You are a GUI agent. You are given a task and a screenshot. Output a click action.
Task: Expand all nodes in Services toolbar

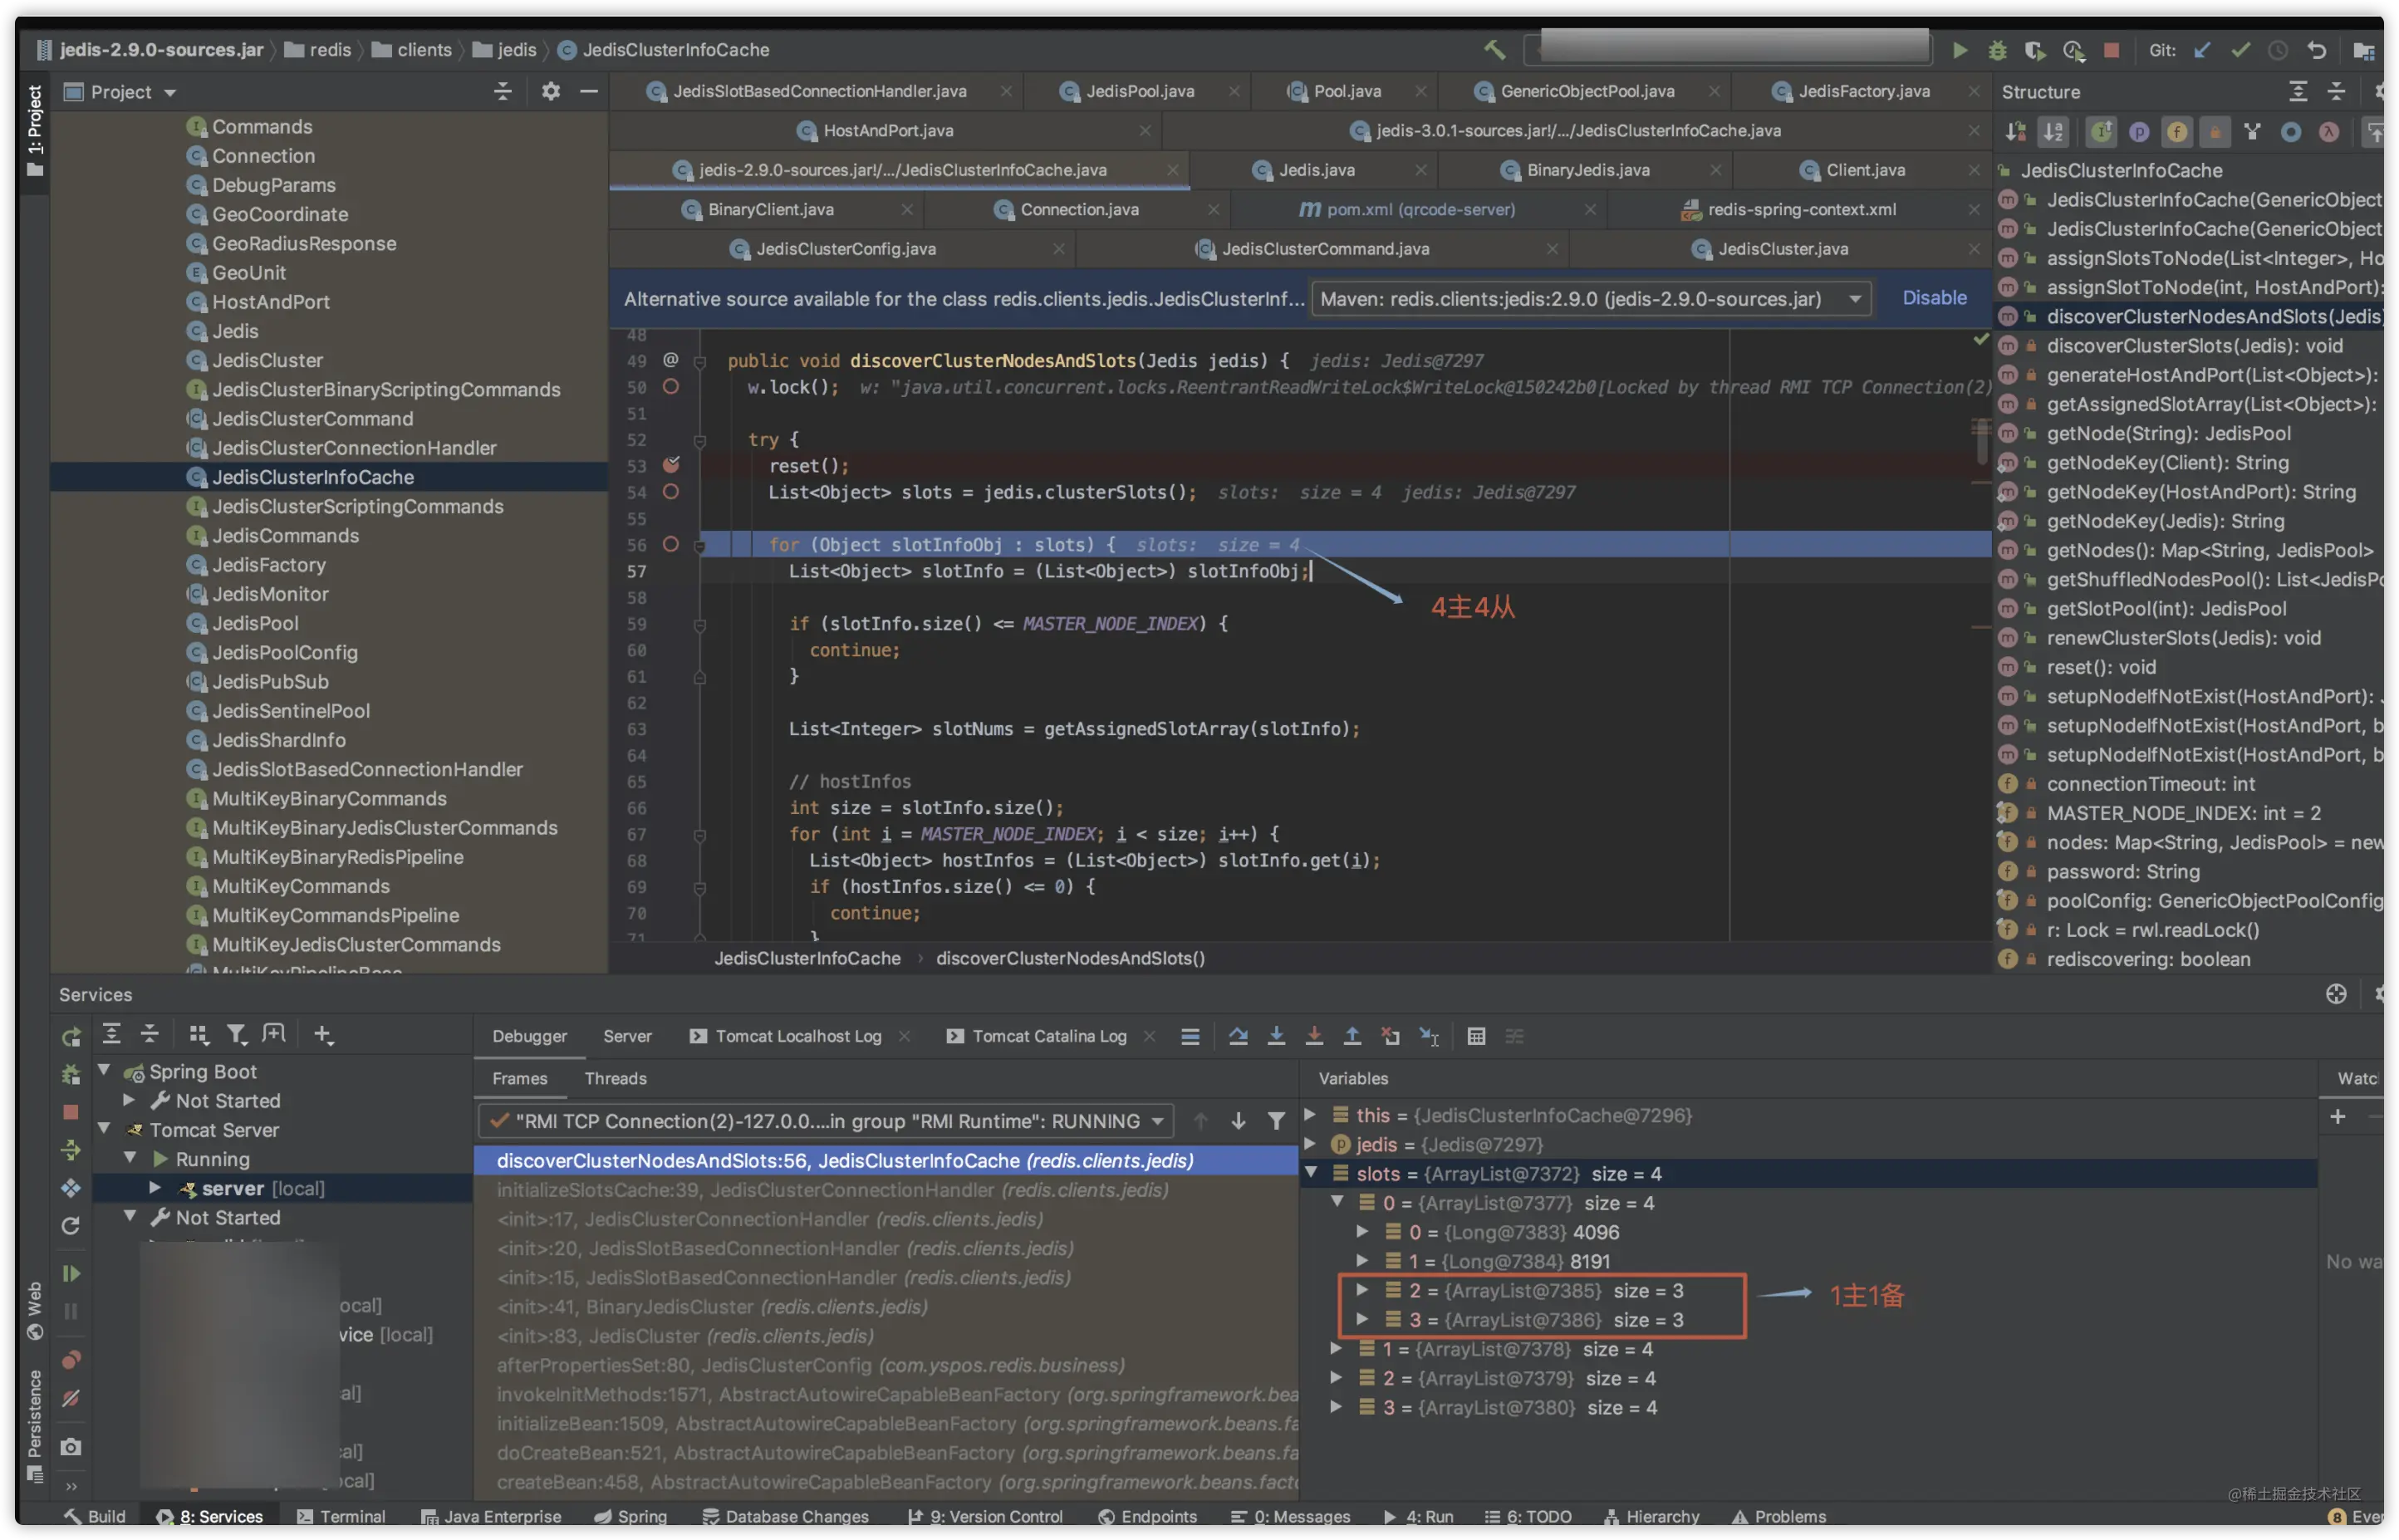click(x=111, y=1034)
